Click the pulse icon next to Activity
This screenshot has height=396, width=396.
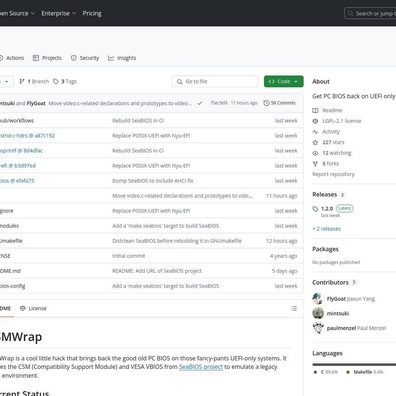[315, 132]
